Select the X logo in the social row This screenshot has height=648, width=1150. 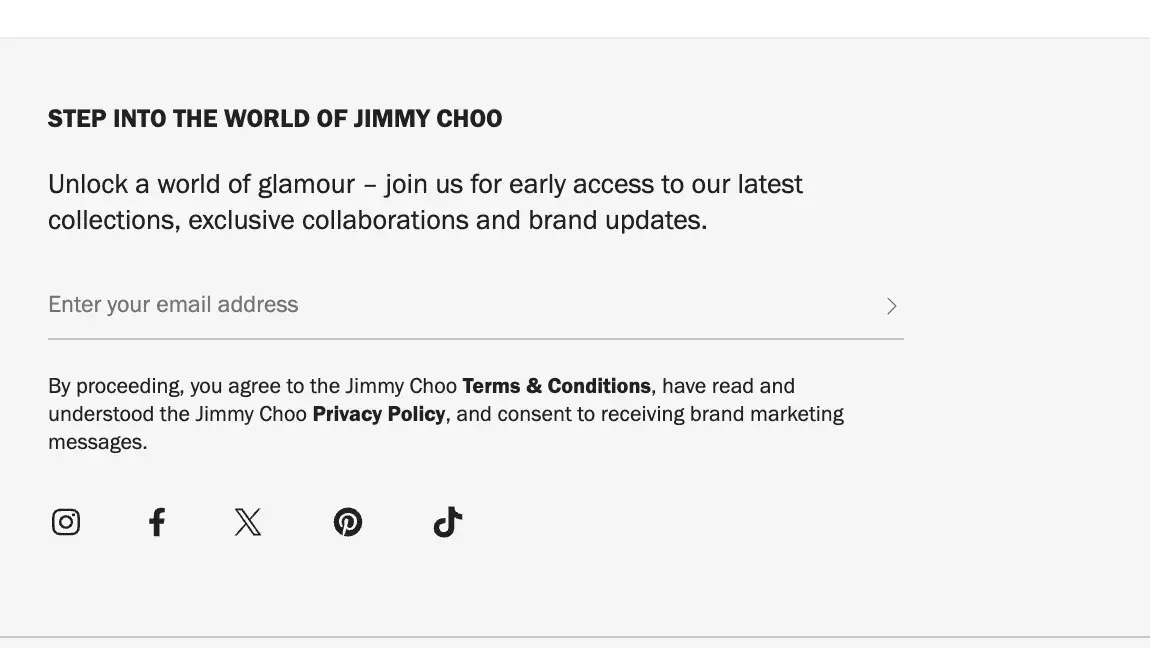point(247,521)
